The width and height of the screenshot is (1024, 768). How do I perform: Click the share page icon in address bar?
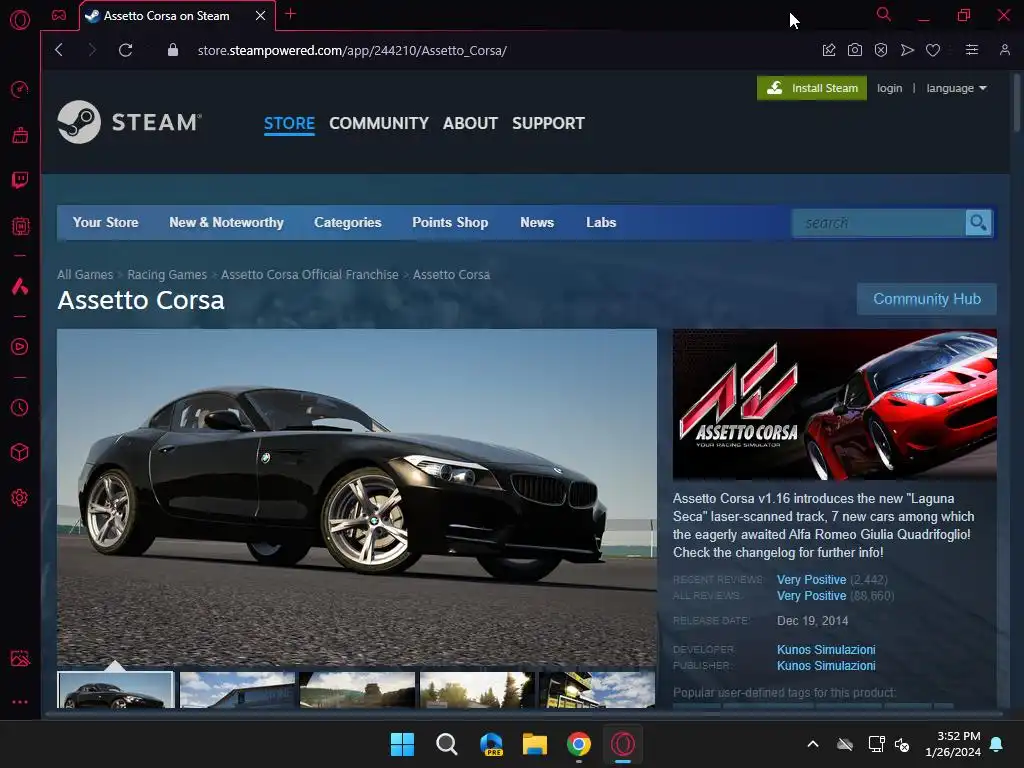coord(829,50)
